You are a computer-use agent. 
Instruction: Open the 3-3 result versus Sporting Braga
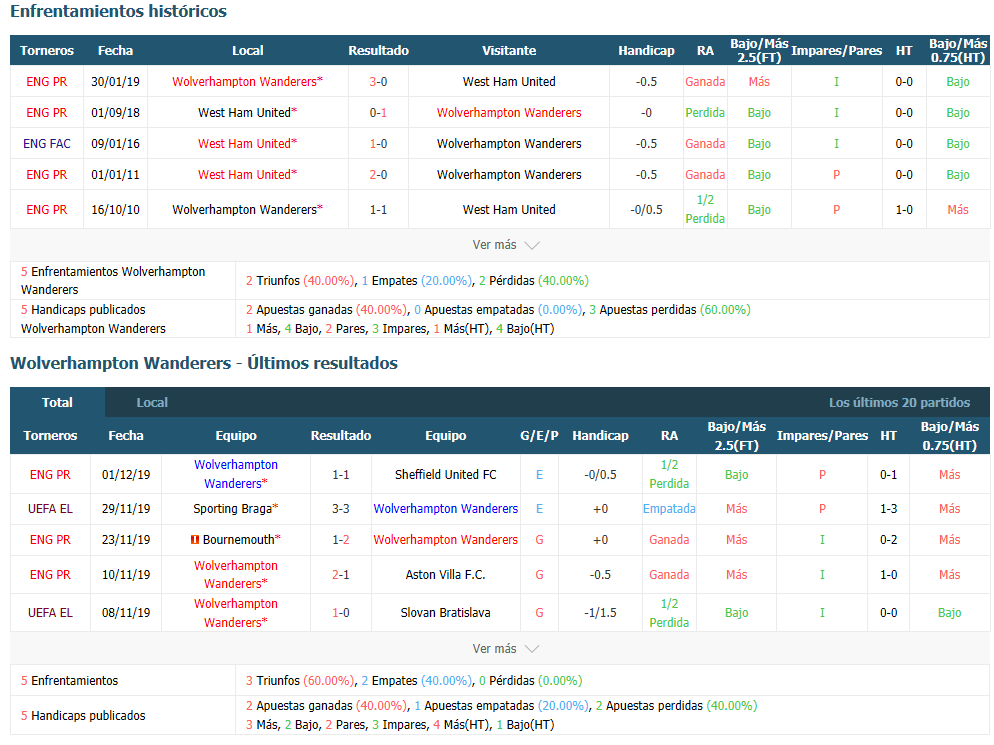341,509
